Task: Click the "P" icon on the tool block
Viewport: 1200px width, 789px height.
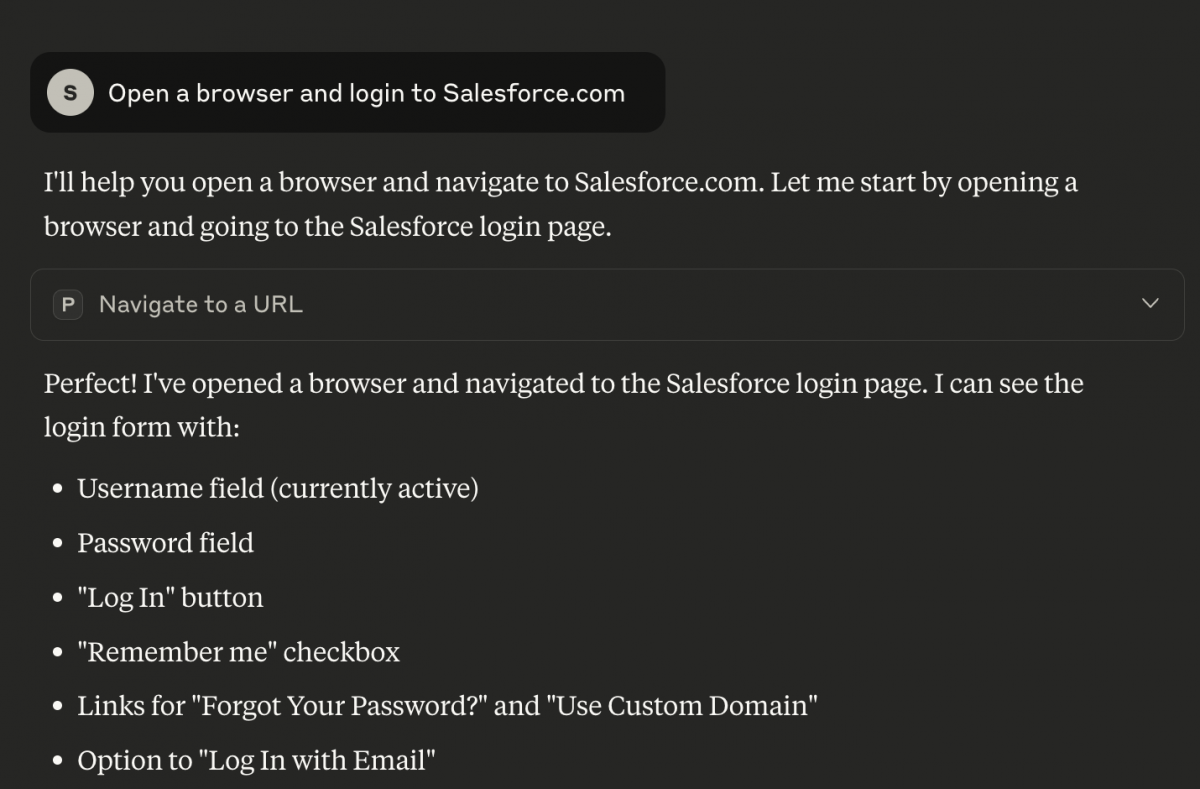Action: click(x=67, y=305)
